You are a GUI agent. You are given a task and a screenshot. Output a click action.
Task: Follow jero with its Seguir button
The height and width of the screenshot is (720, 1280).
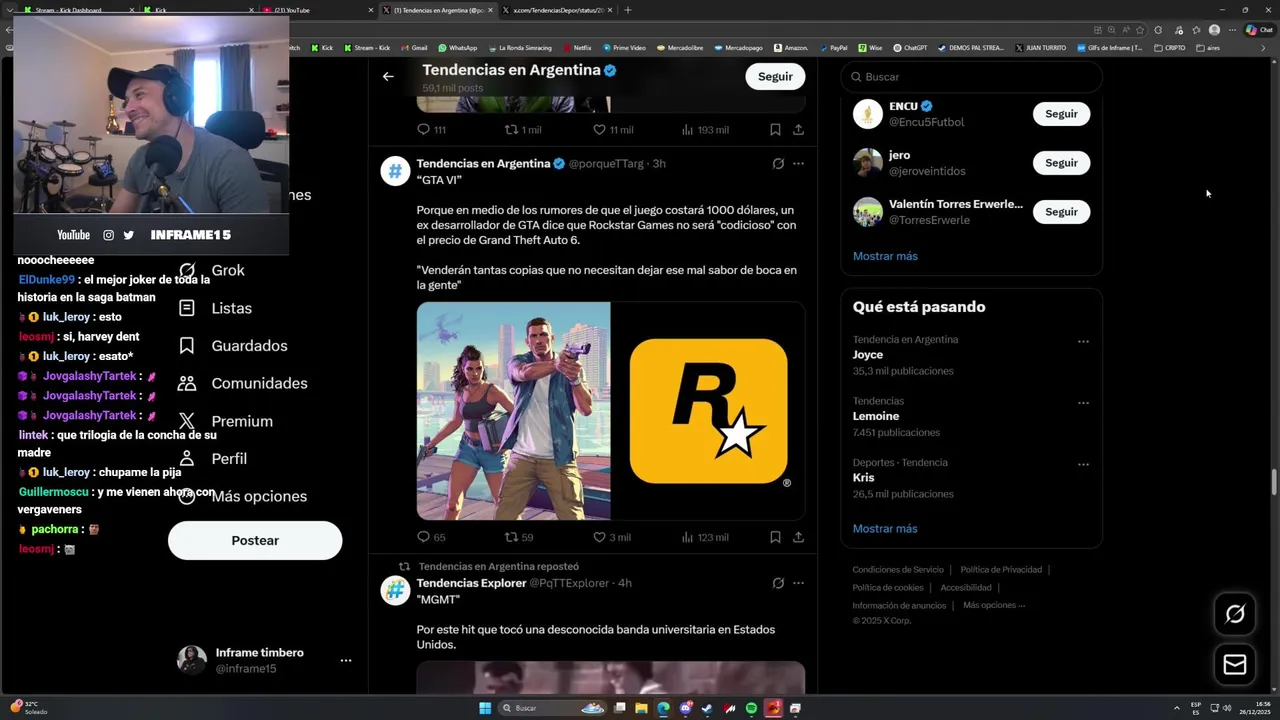coord(1061,163)
